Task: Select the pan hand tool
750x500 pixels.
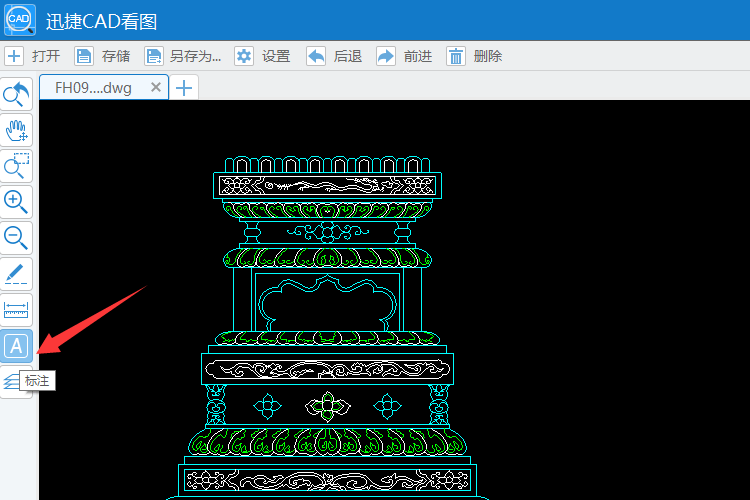Action: [x=16, y=130]
